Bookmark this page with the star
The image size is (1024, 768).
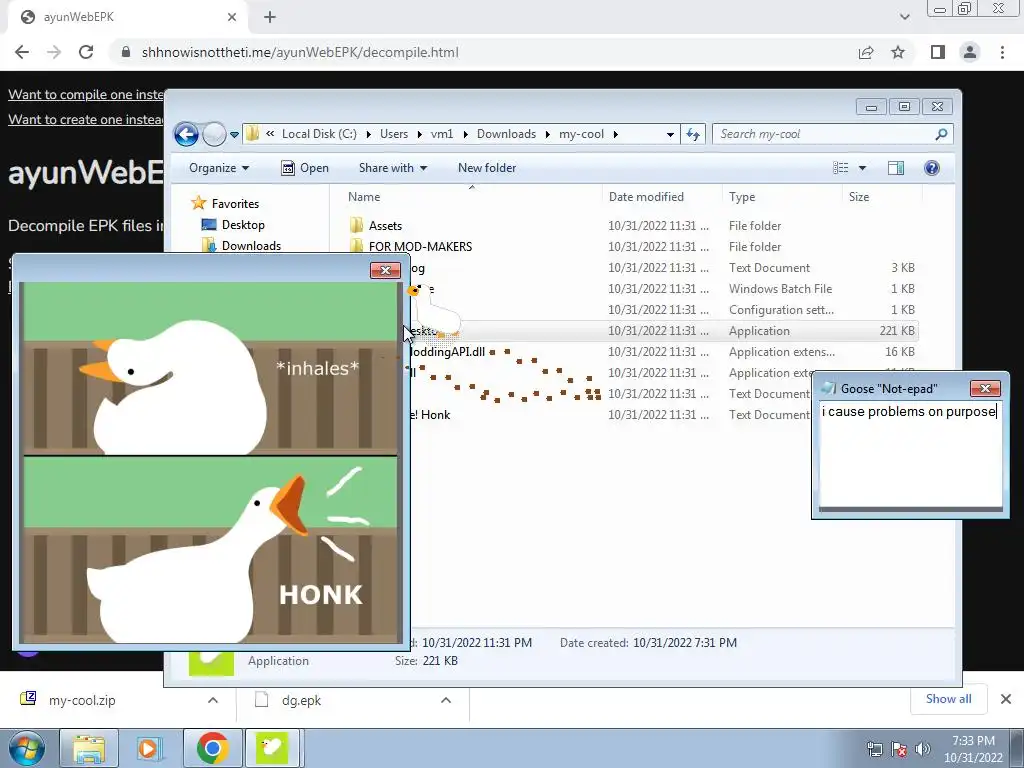(x=898, y=52)
